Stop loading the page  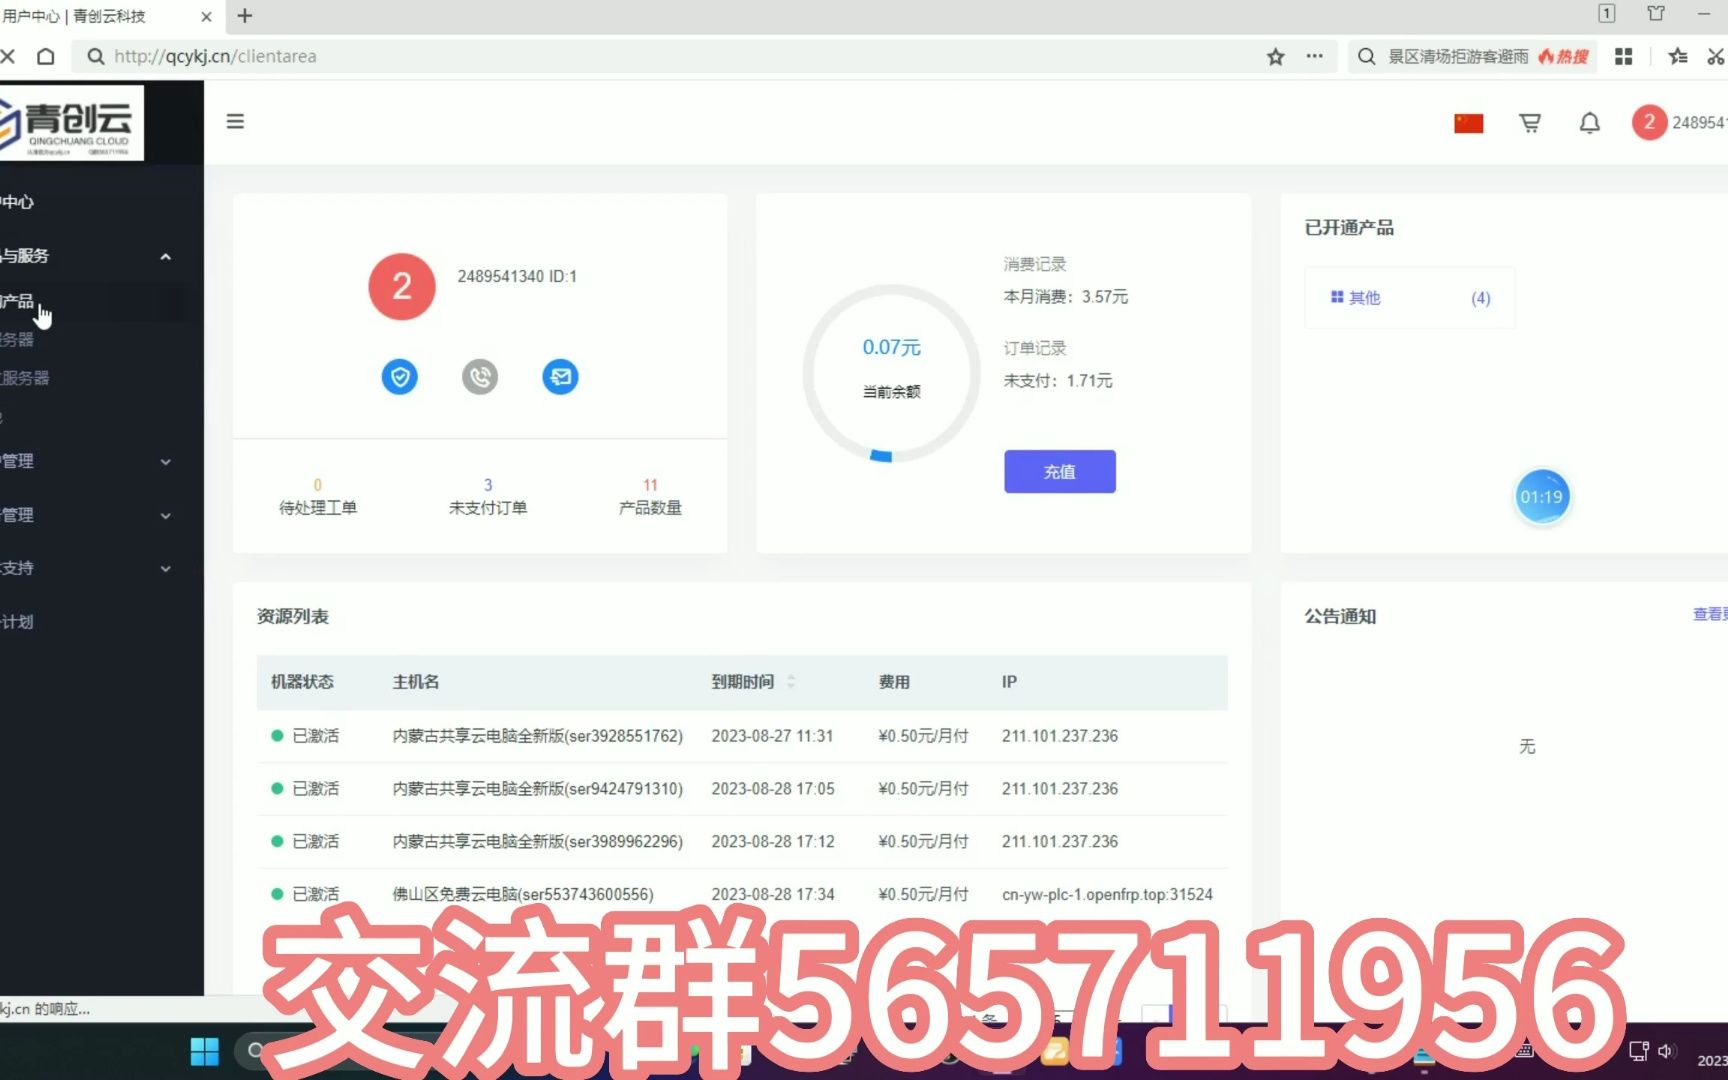tap(8, 57)
